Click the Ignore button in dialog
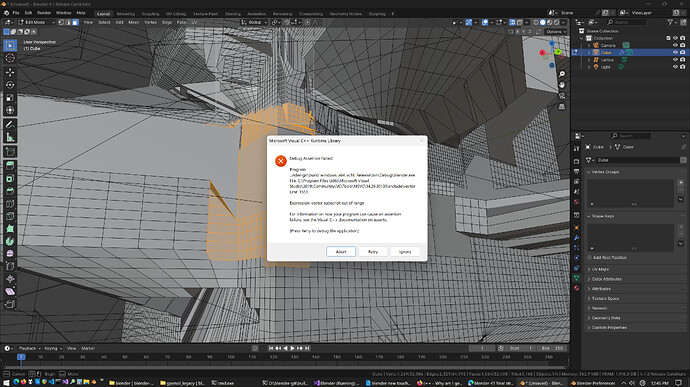The image size is (690, 387). pyautogui.click(x=405, y=251)
